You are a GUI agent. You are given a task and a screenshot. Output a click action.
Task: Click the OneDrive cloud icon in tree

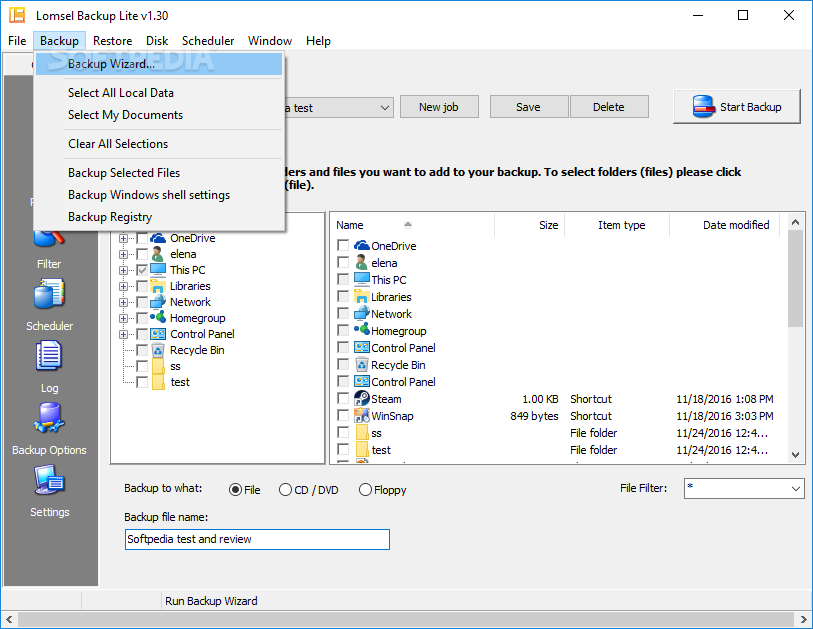158,238
